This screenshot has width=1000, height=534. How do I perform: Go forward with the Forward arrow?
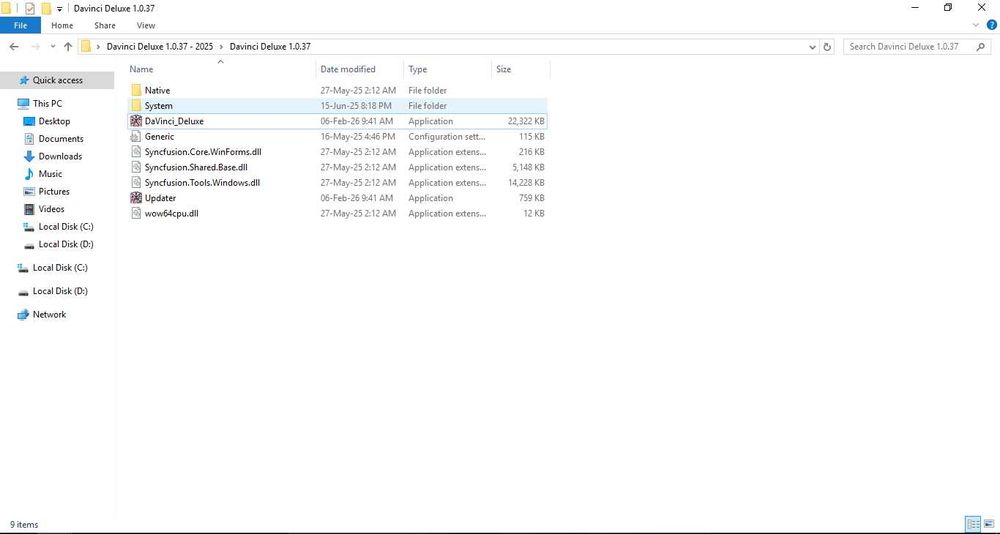coord(35,47)
